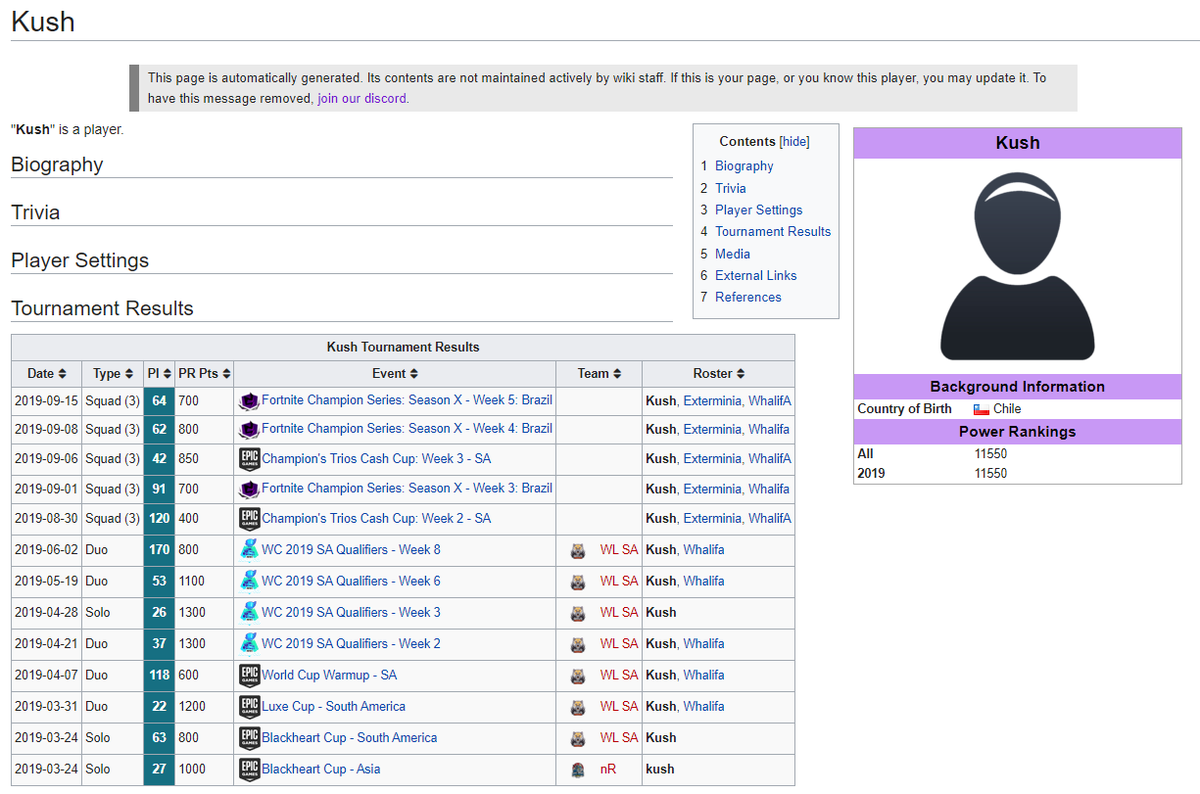
Task: Open WC 2019 SA Qualifiers - Week 8
Action: click(x=351, y=549)
